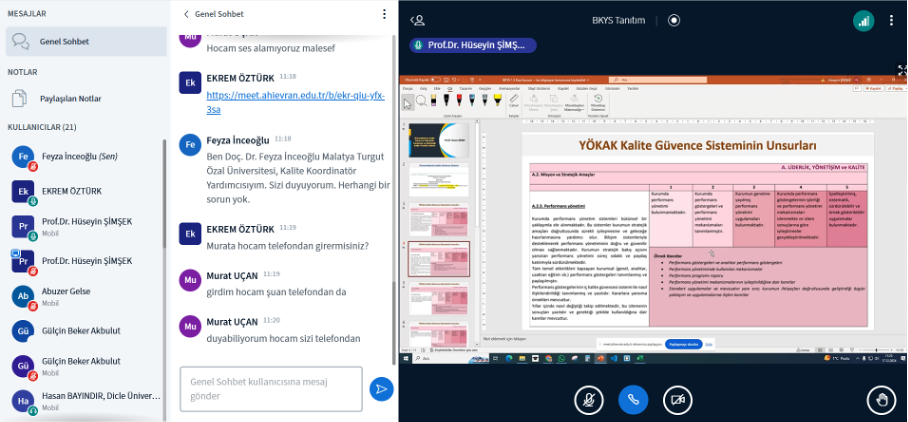Leave audio with the blue phone button

click(x=633, y=399)
